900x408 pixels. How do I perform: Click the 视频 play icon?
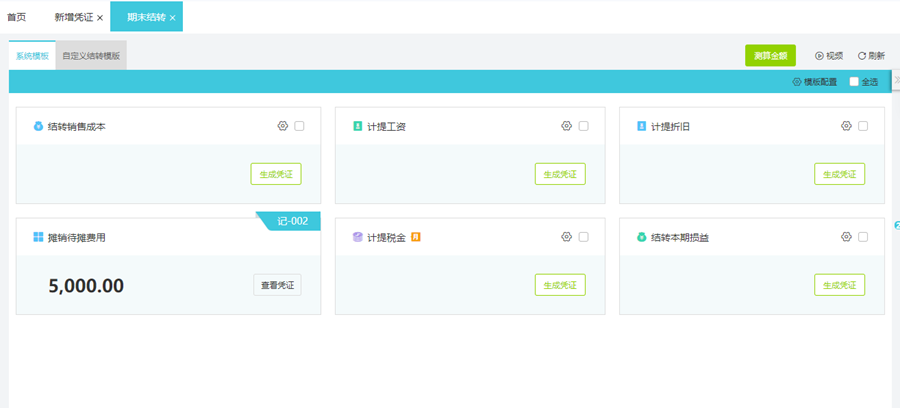point(819,56)
